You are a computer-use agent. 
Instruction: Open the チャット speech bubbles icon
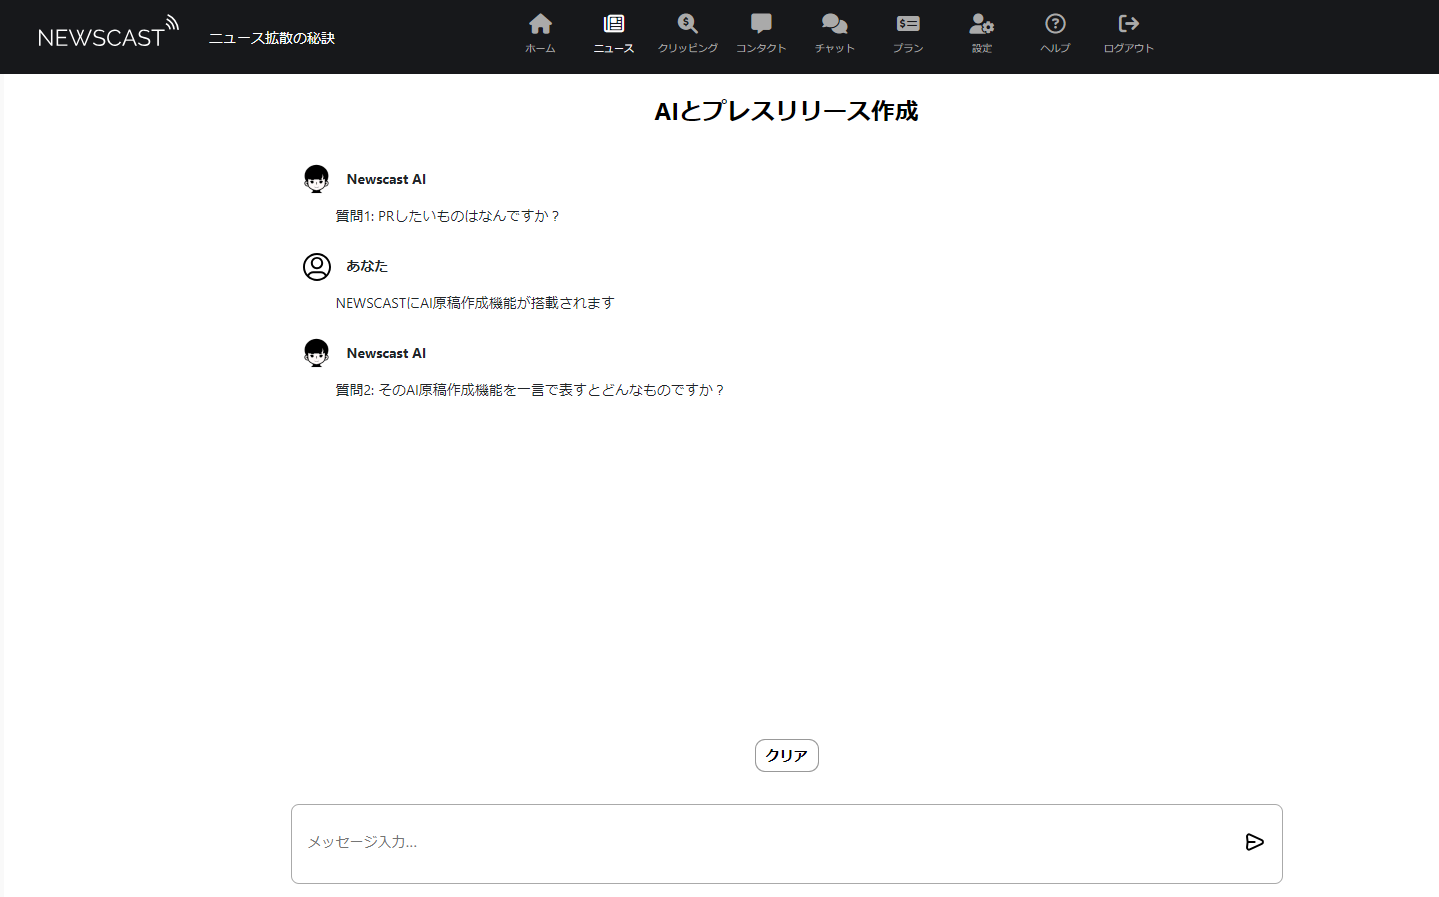834,24
